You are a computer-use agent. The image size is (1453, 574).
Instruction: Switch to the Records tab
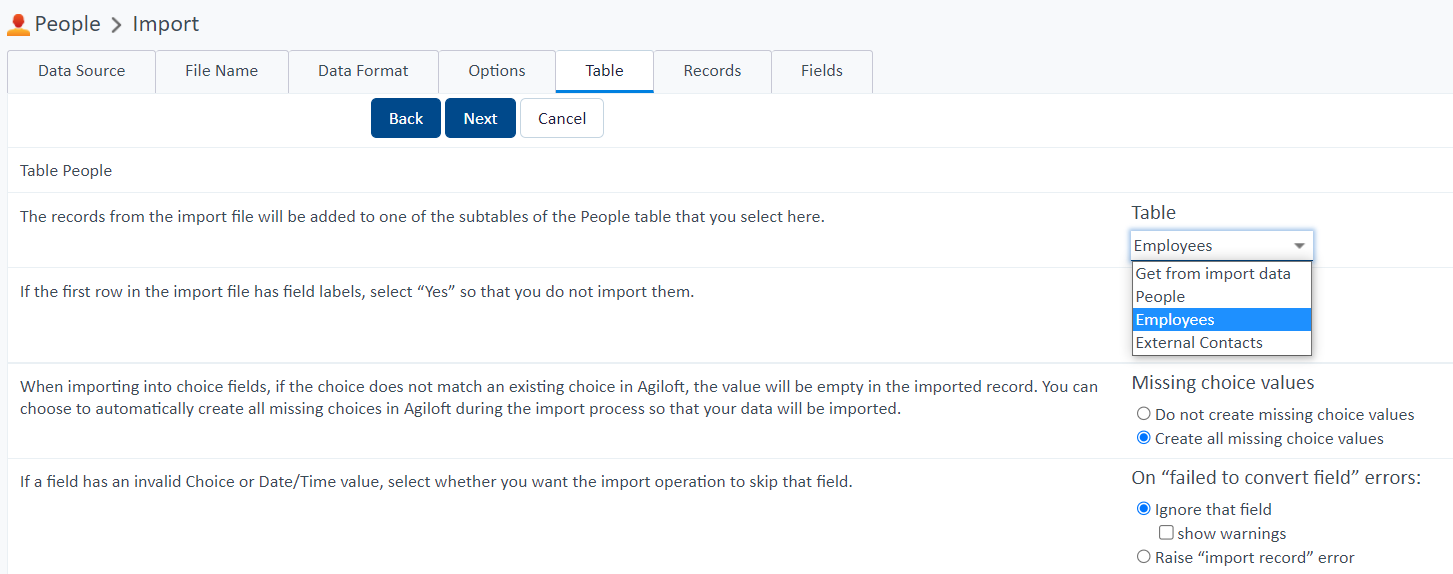pos(712,71)
